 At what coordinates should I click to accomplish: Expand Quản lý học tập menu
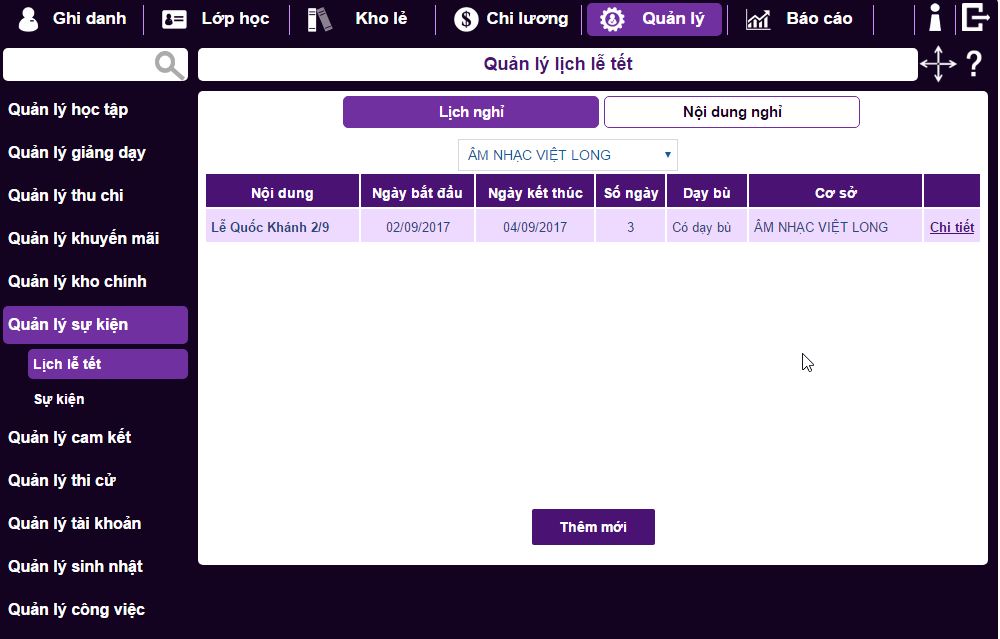click(x=68, y=110)
